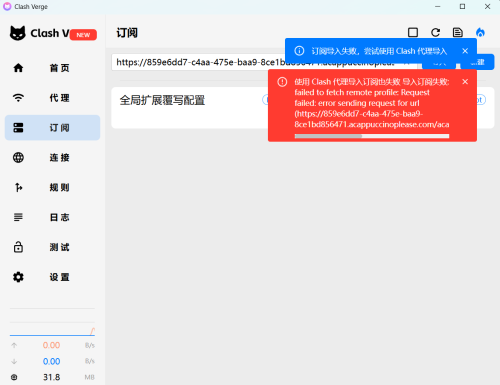Click the upload arrow icon
The height and width of the screenshot is (385, 500).
(x=14, y=345)
